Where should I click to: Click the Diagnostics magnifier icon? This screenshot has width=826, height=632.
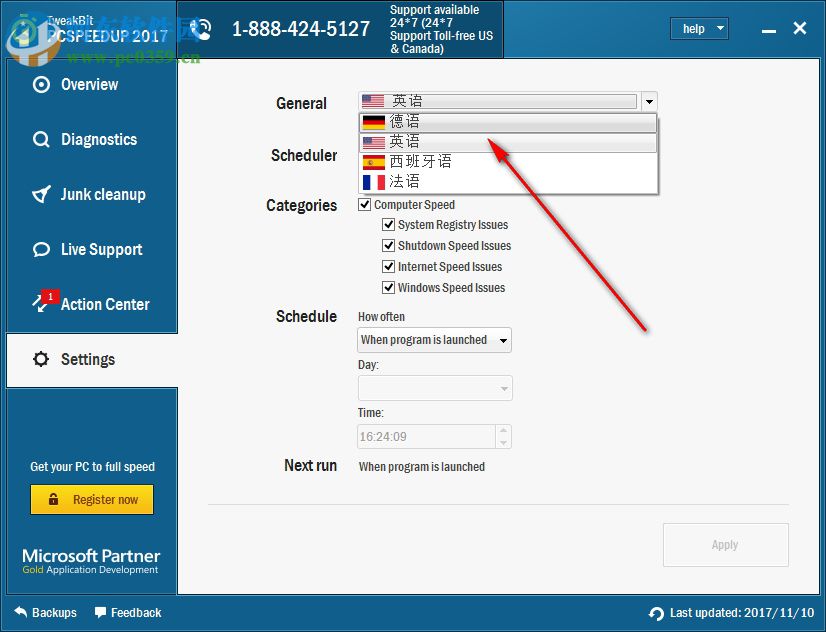tap(41, 140)
